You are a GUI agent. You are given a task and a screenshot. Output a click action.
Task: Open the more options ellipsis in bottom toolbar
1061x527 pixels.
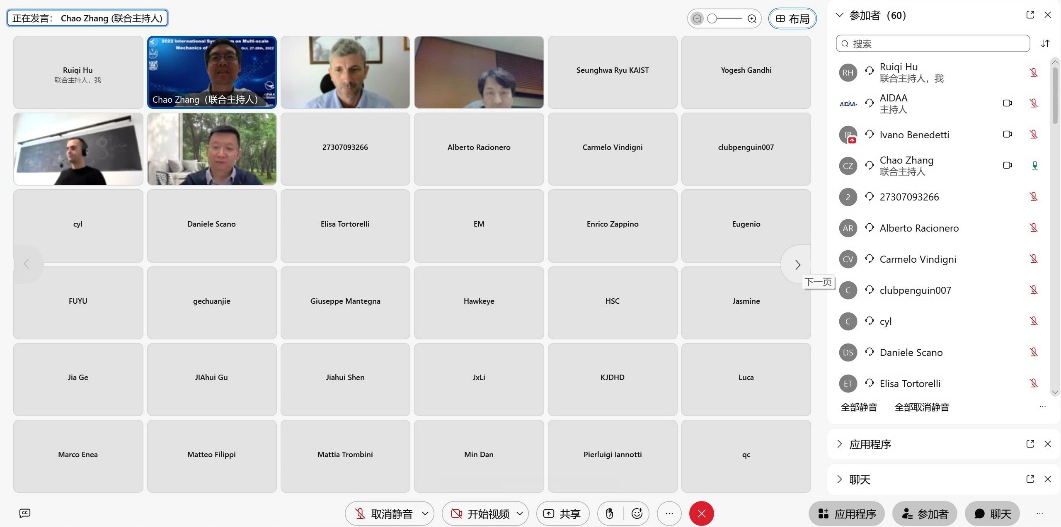670,513
